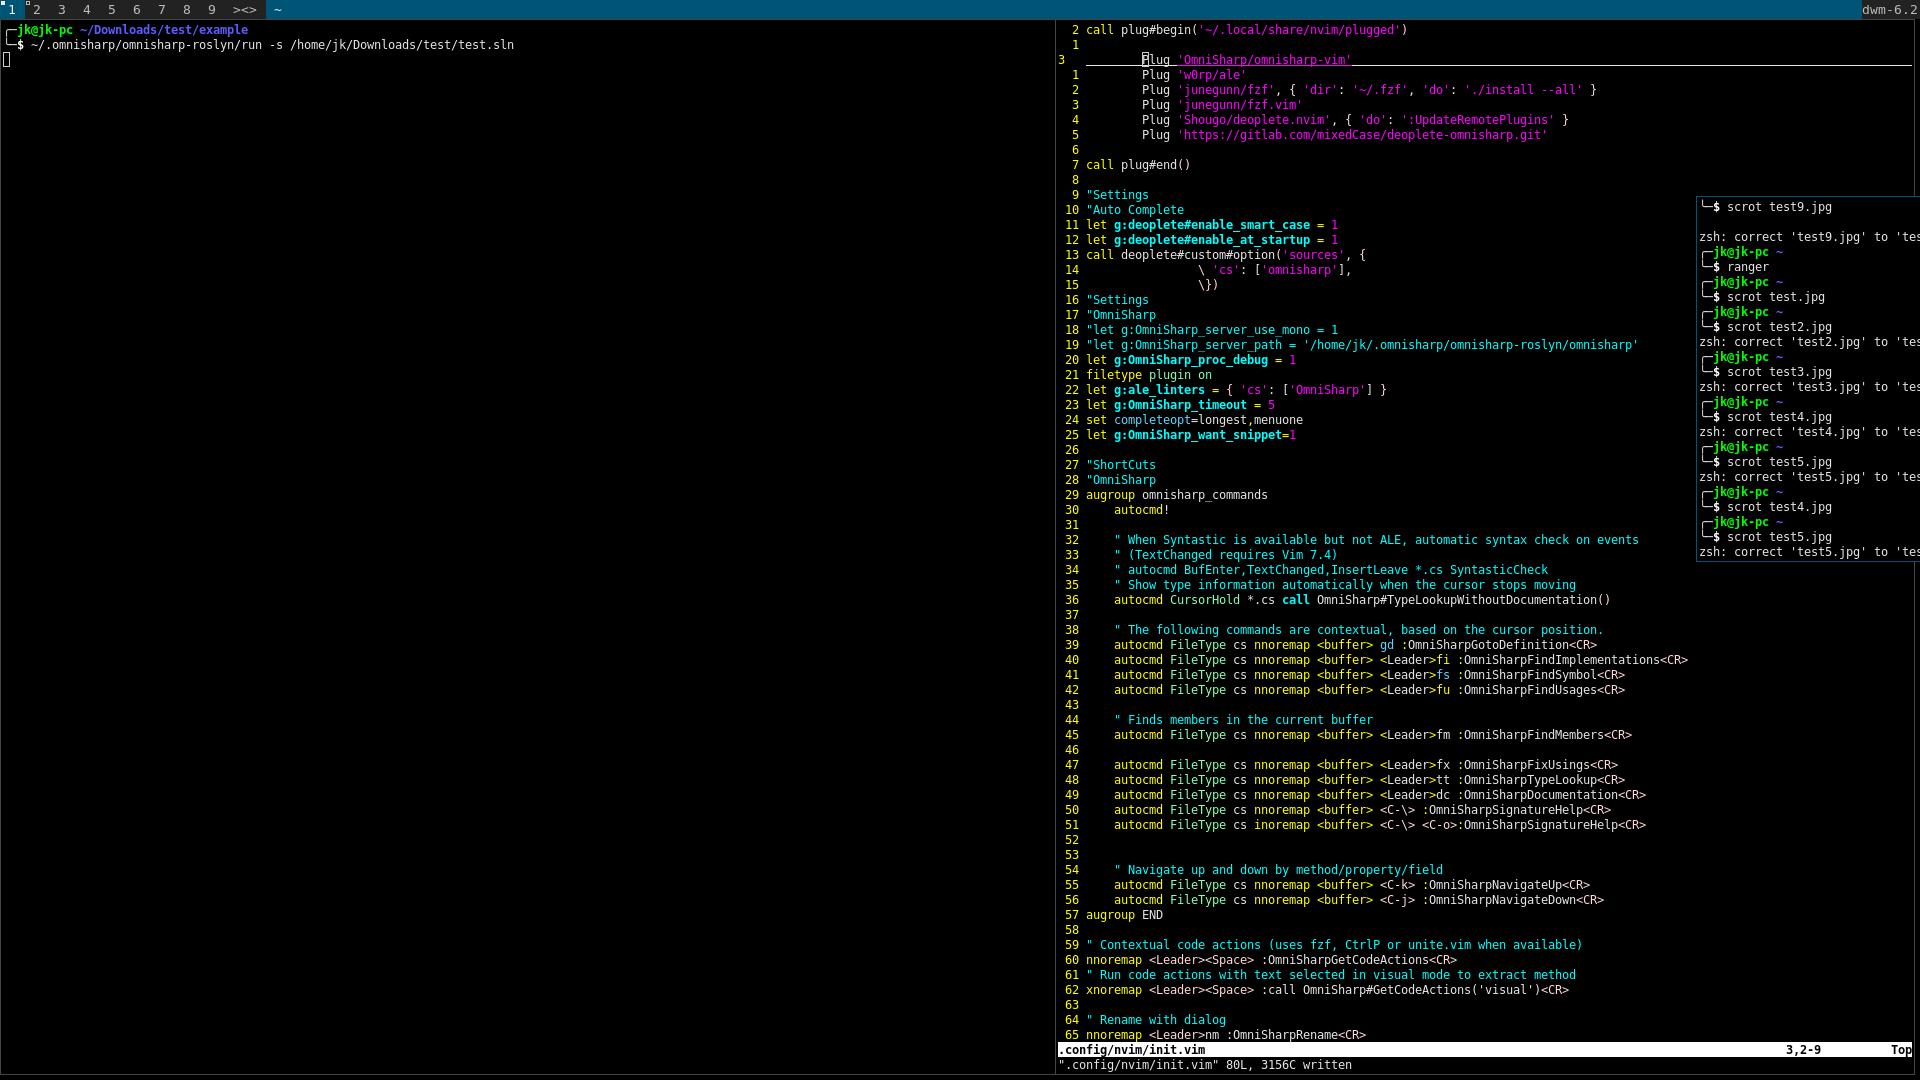Click the 3,2-9 cursor position indicator

1803,1050
